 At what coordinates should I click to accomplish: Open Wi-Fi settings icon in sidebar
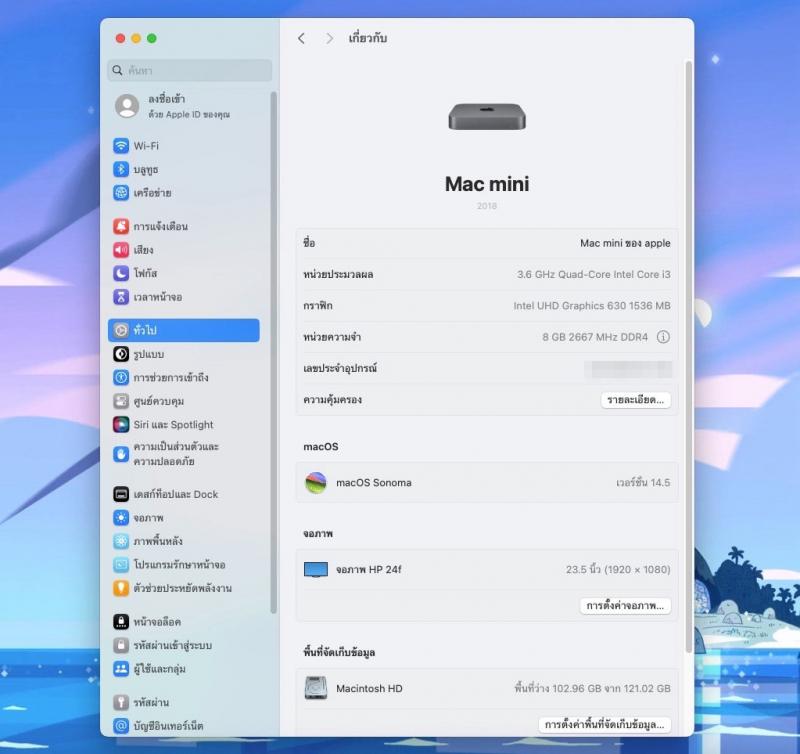click(x=121, y=146)
